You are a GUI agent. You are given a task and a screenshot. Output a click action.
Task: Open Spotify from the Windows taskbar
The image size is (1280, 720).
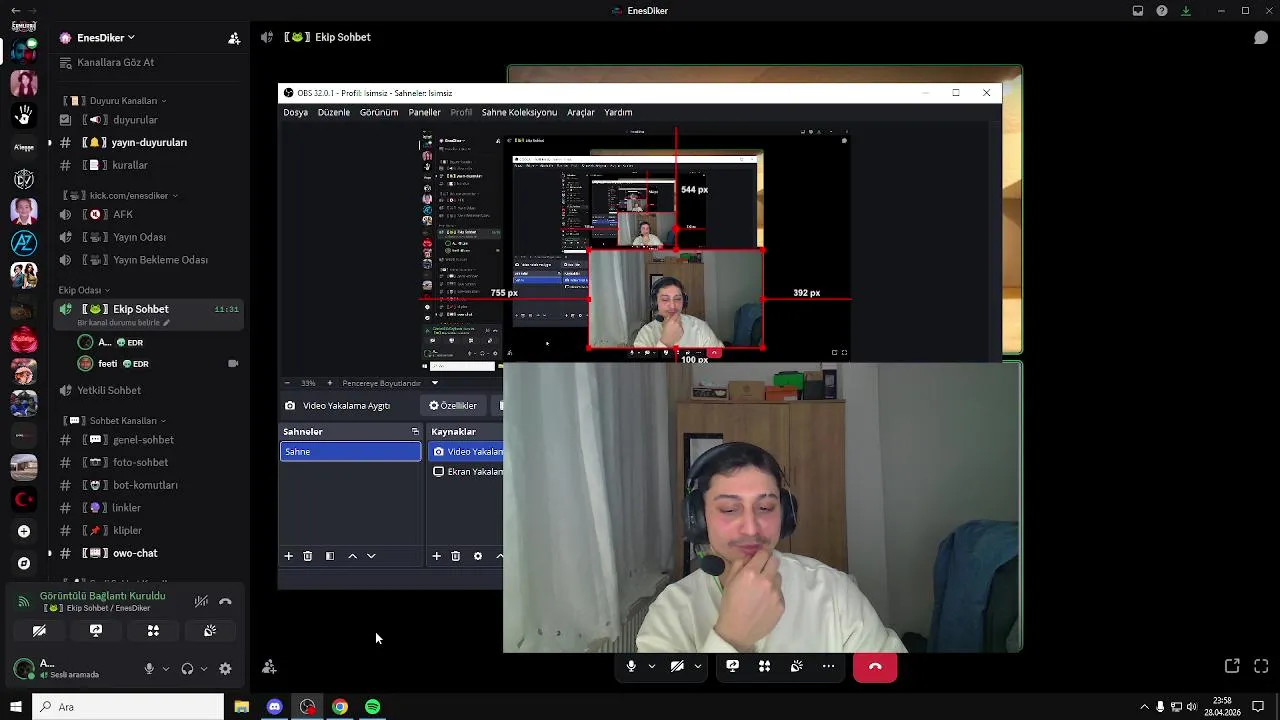pyautogui.click(x=372, y=707)
